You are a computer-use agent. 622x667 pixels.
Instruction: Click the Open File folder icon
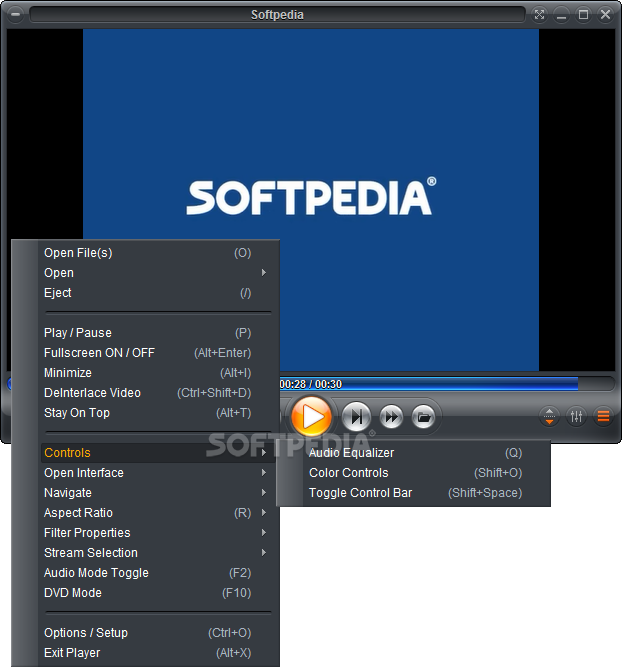423,417
